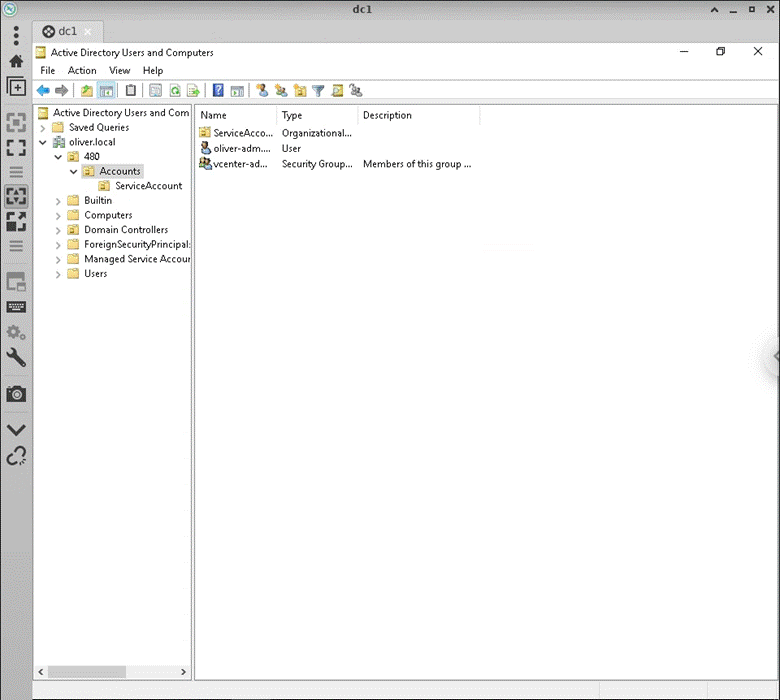Open the View menu
Screen dimensions: 780x700
point(119,71)
